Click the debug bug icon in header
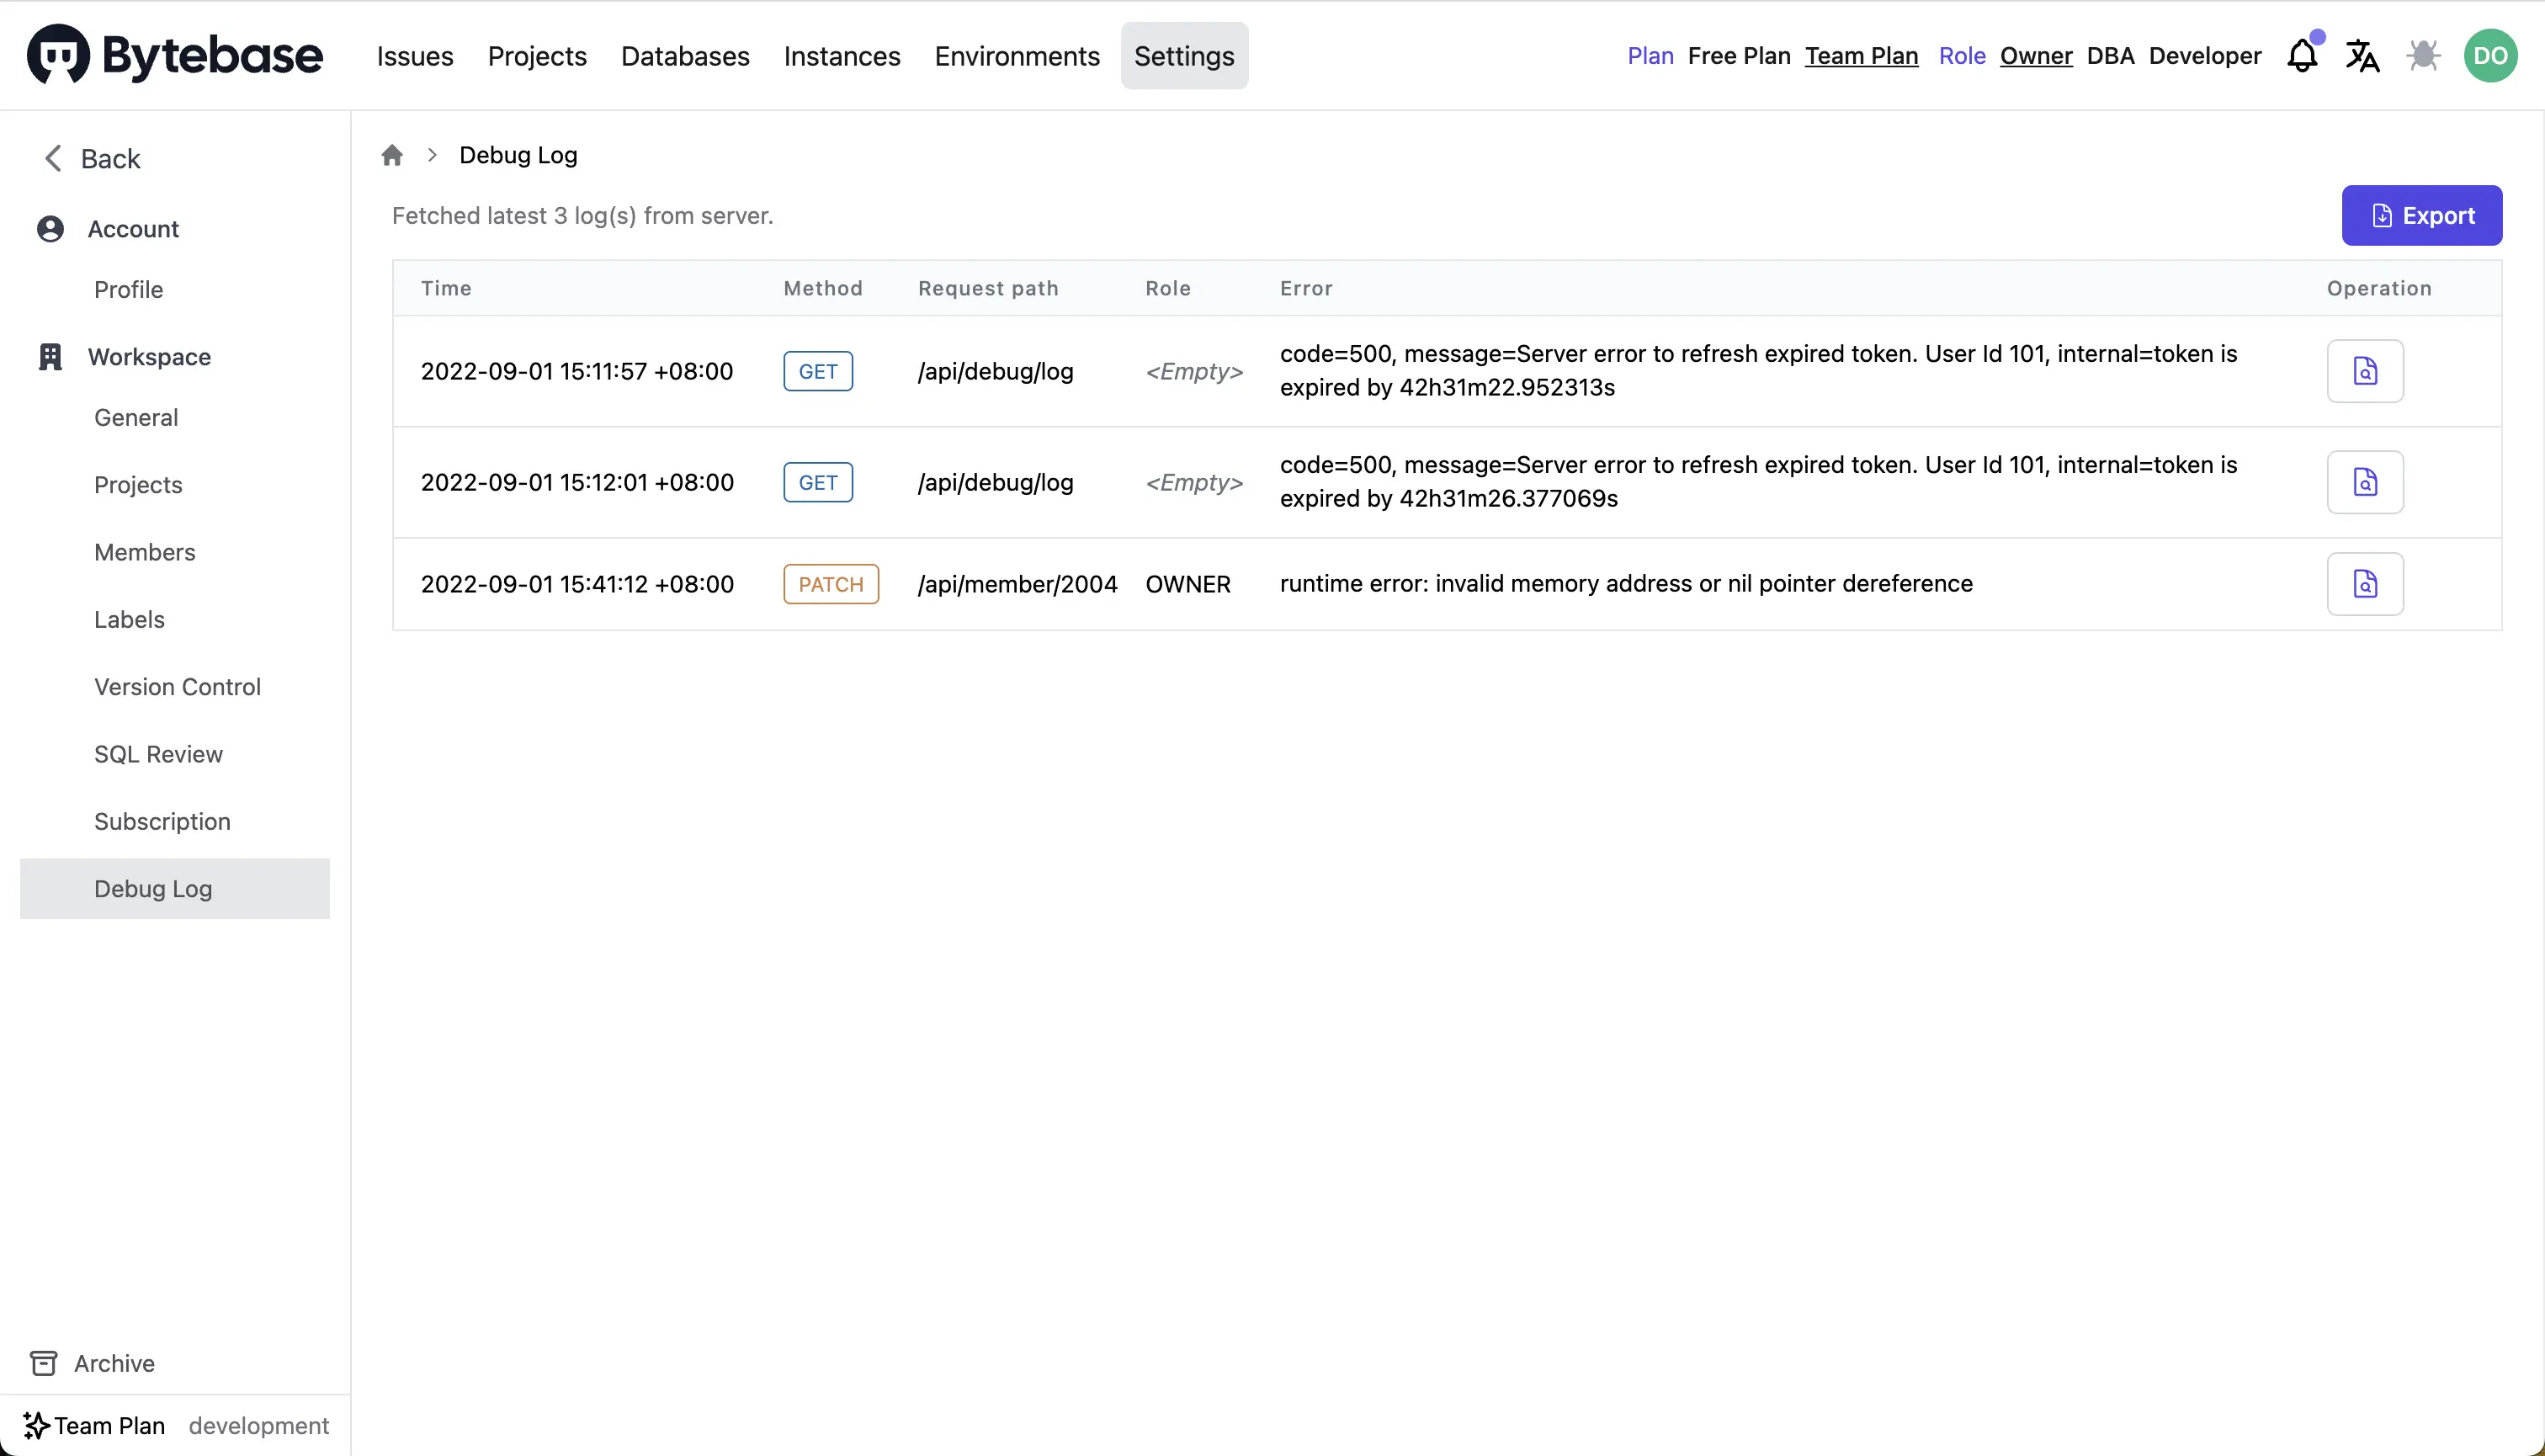This screenshot has width=2545, height=1456. coord(2423,56)
